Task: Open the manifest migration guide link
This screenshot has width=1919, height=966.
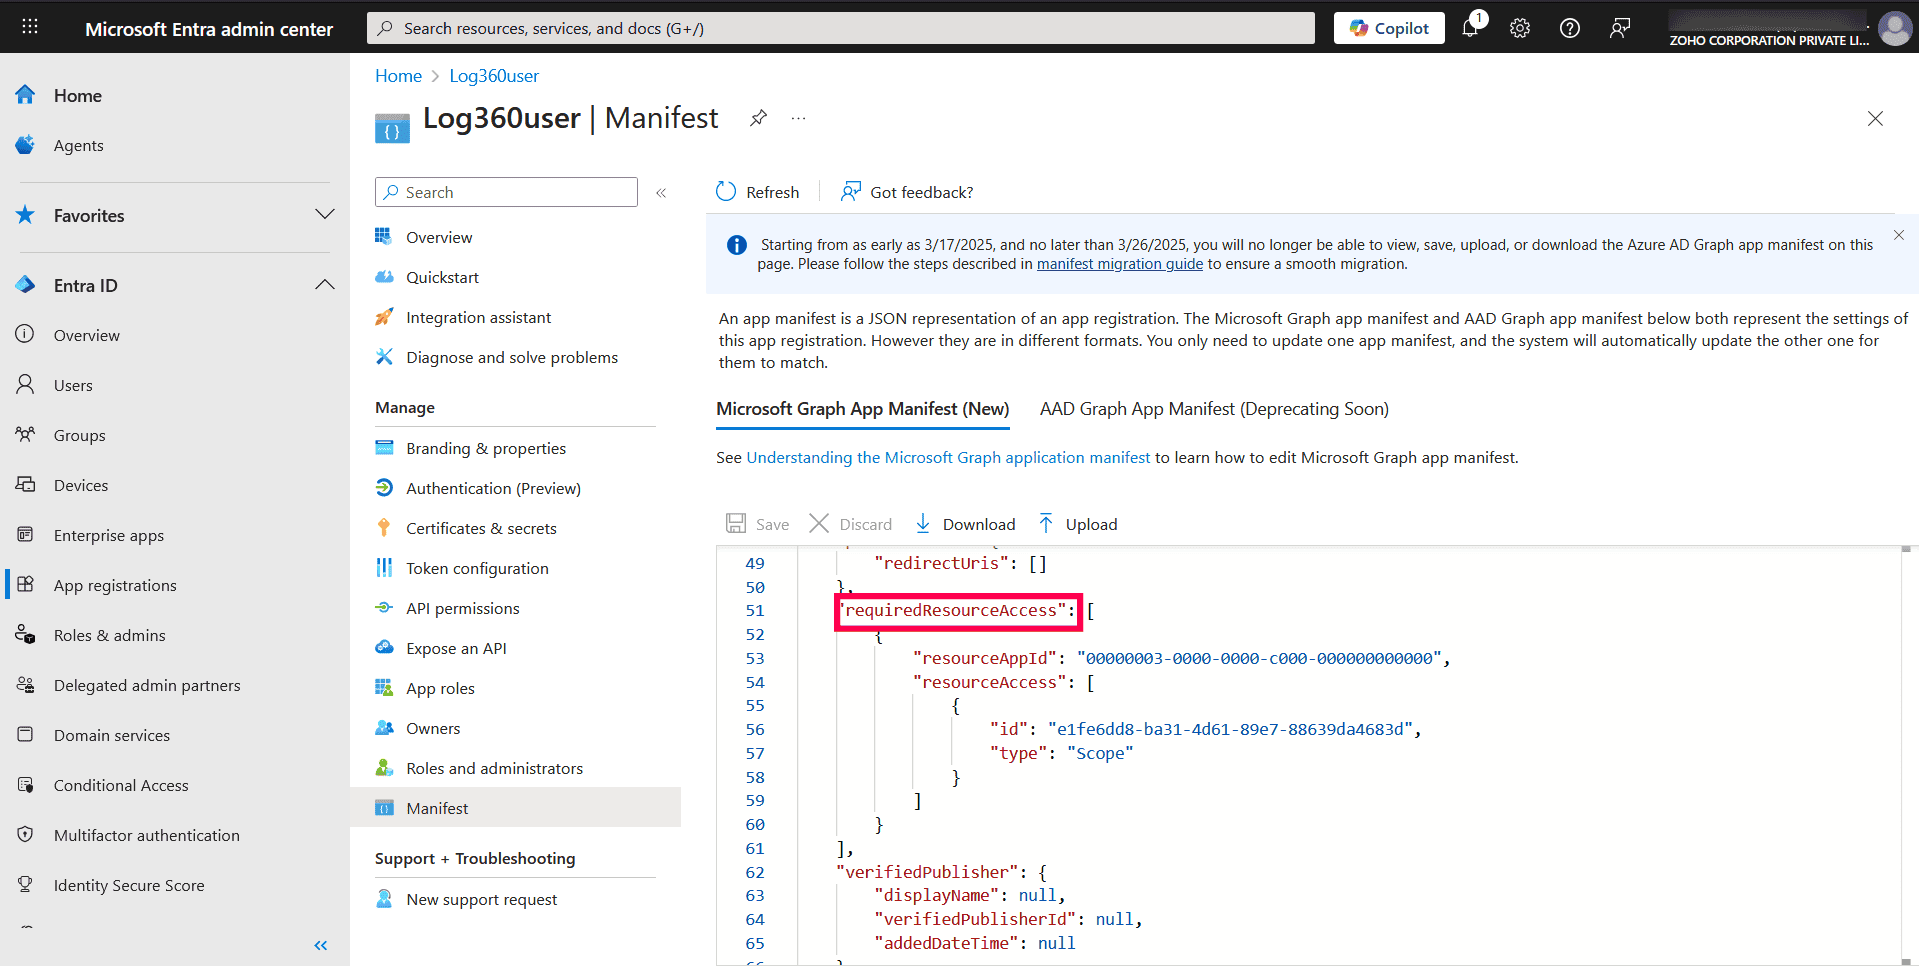Action: [x=1119, y=263]
